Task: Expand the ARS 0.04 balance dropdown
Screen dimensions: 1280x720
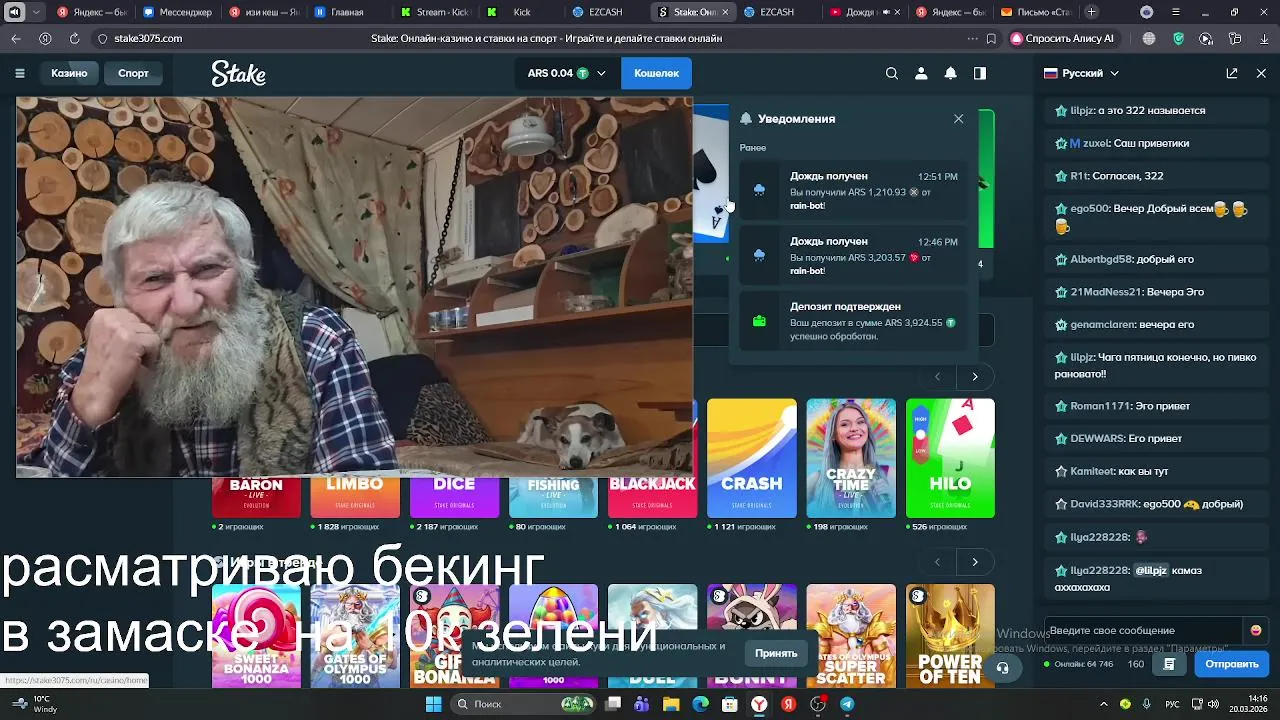Action: (x=567, y=73)
